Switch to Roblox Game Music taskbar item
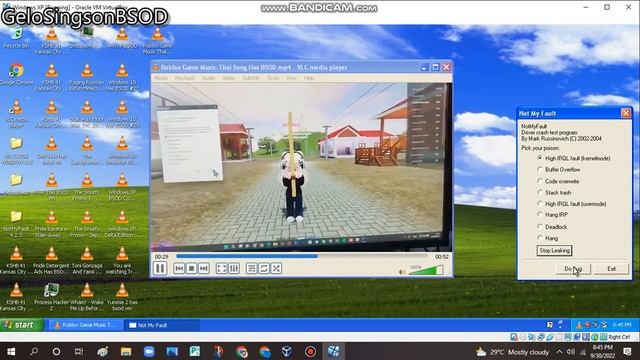The width and height of the screenshot is (640, 360). (85, 325)
